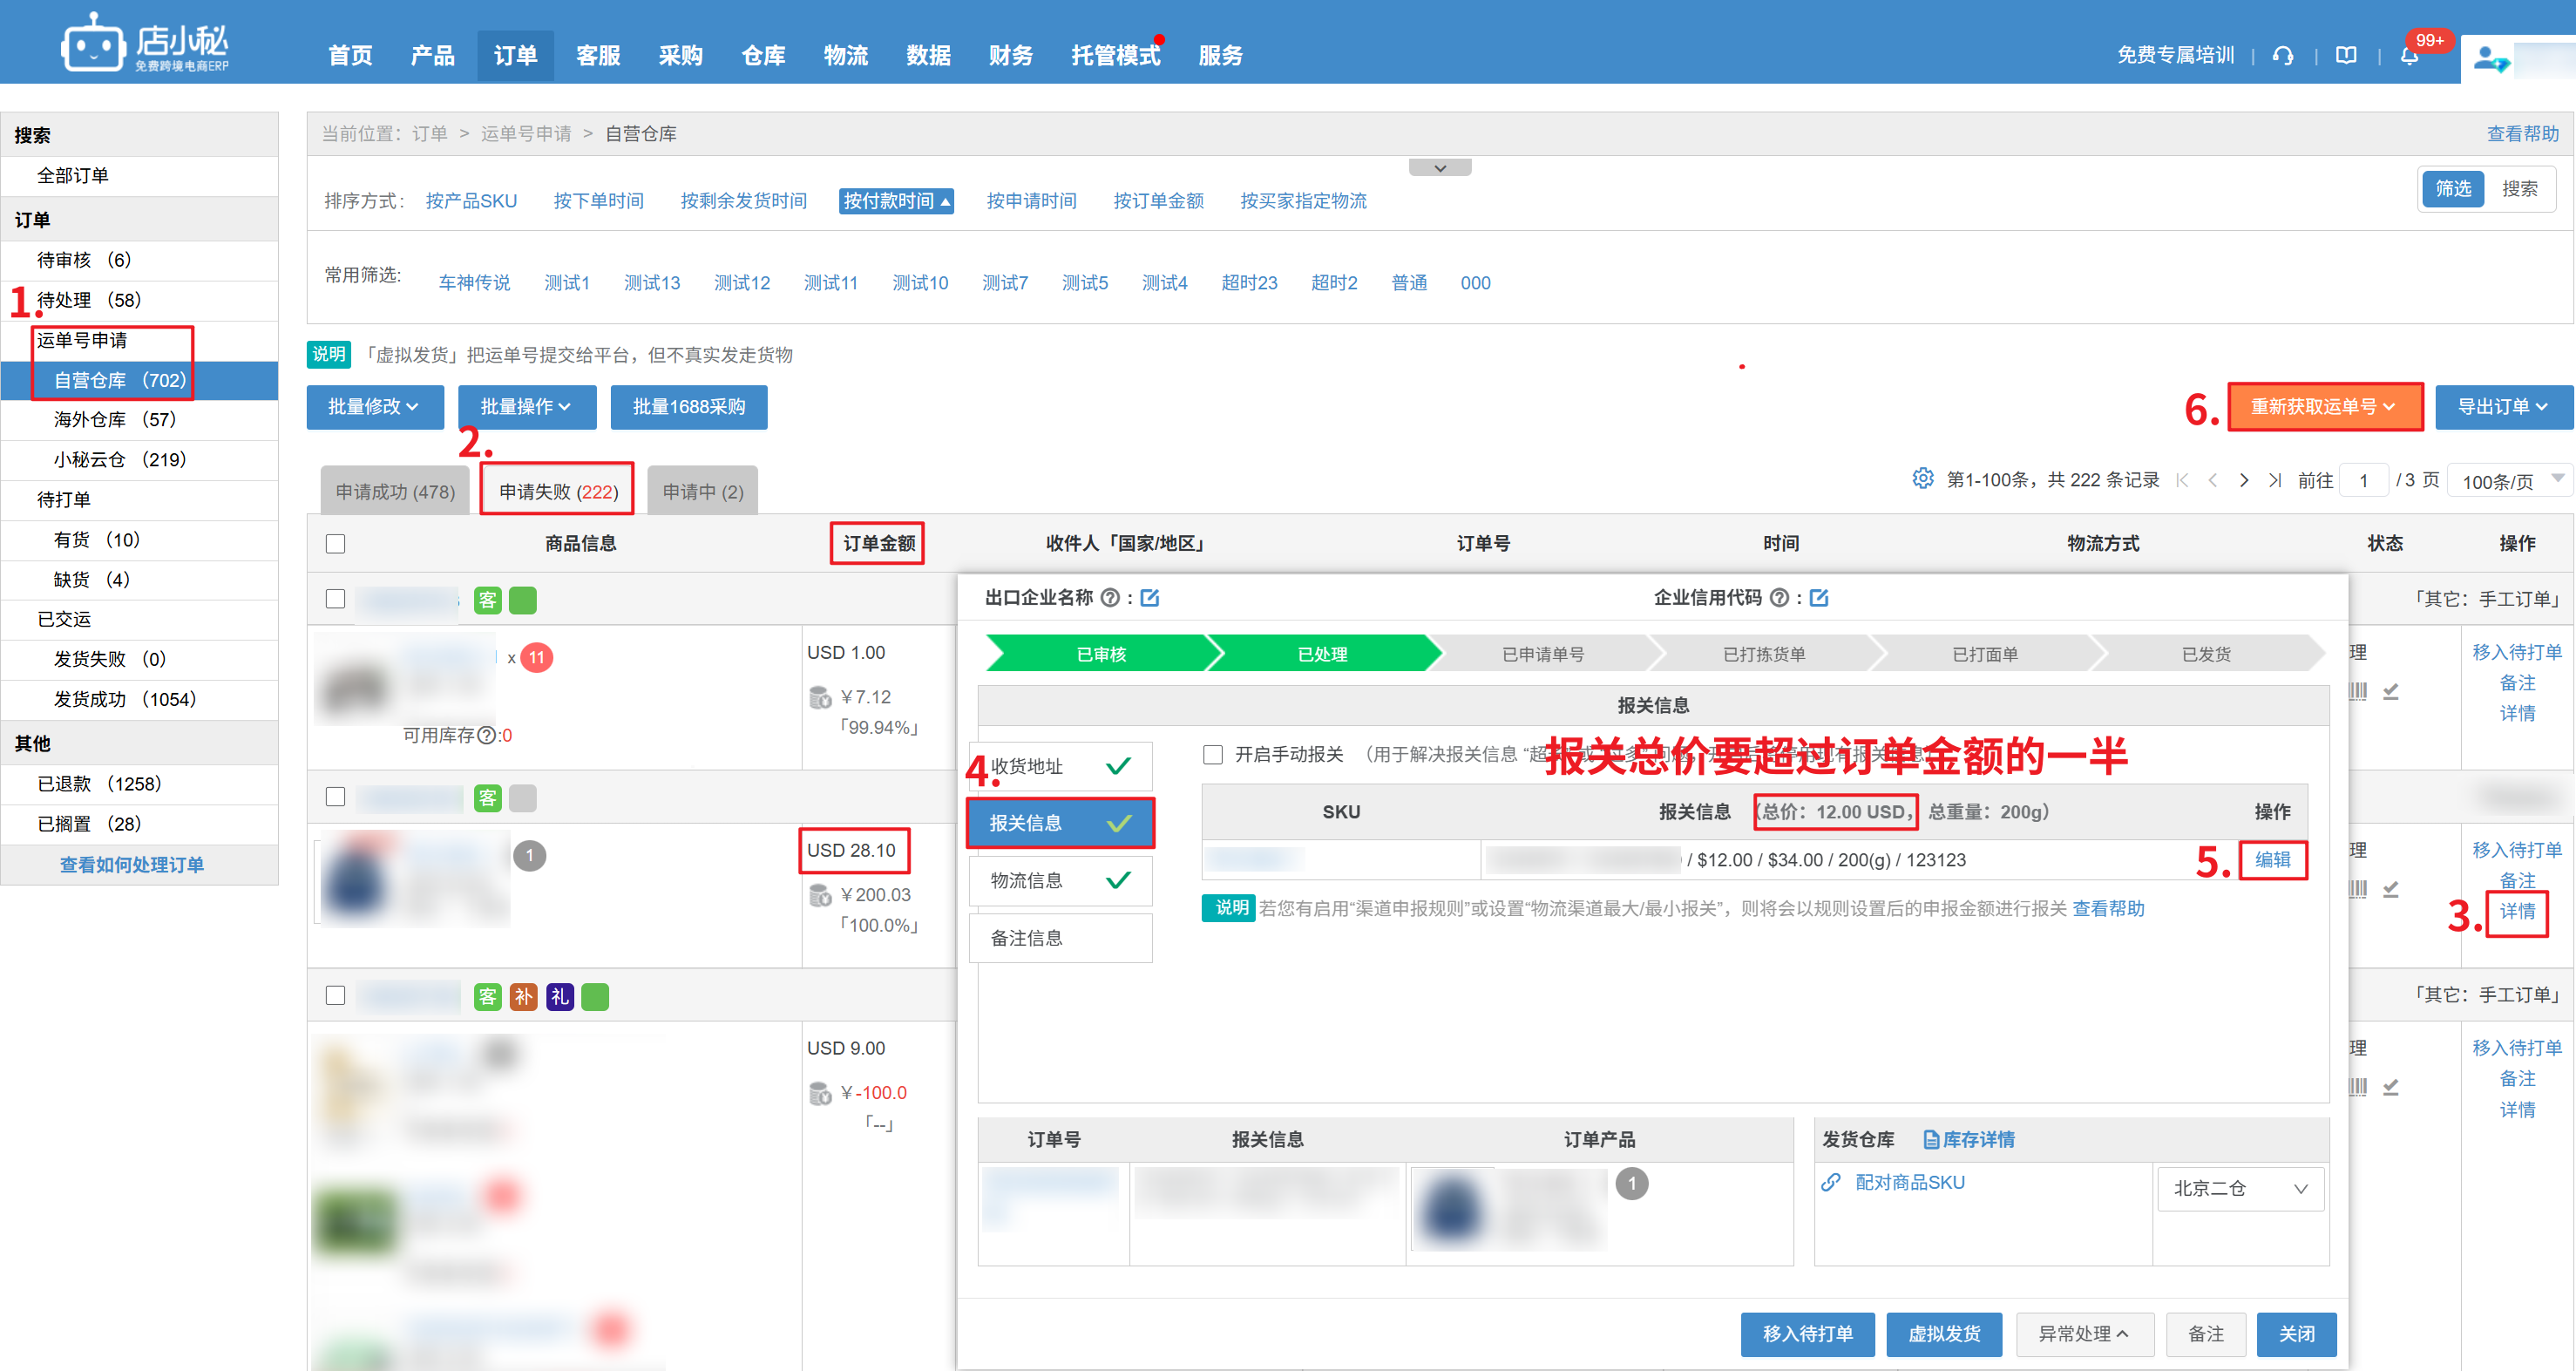Expand the 重新获取运单号 dropdown button
2576x1371 pixels.
click(x=2323, y=407)
